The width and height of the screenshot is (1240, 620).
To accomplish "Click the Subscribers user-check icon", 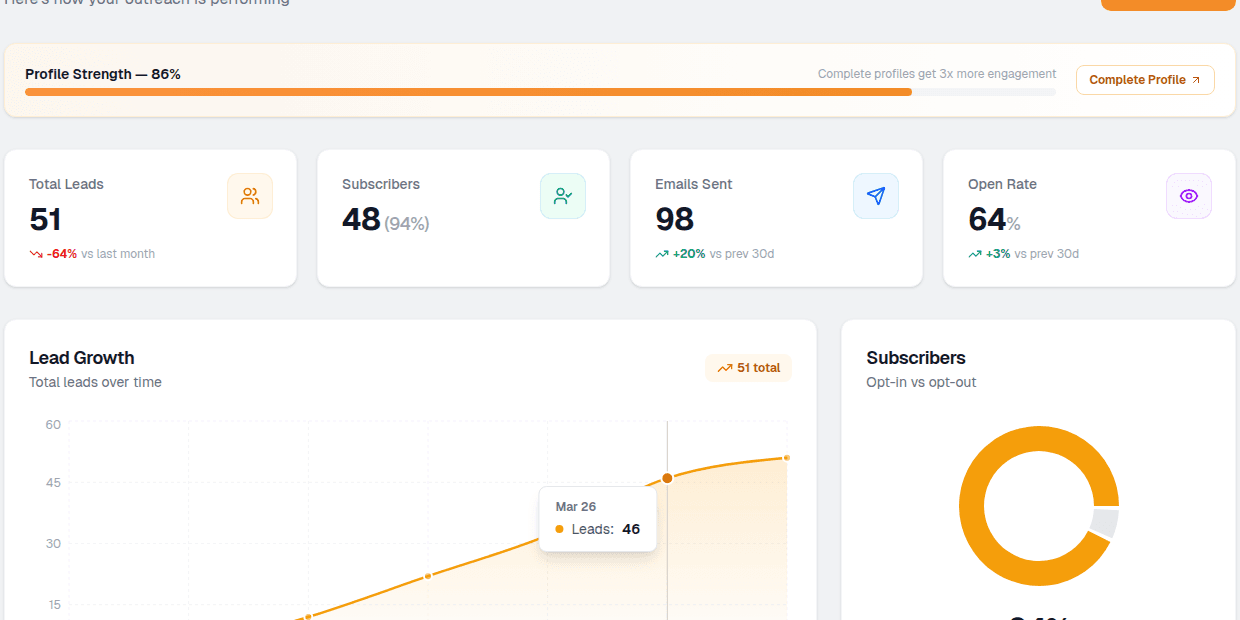I will (x=563, y=196).
